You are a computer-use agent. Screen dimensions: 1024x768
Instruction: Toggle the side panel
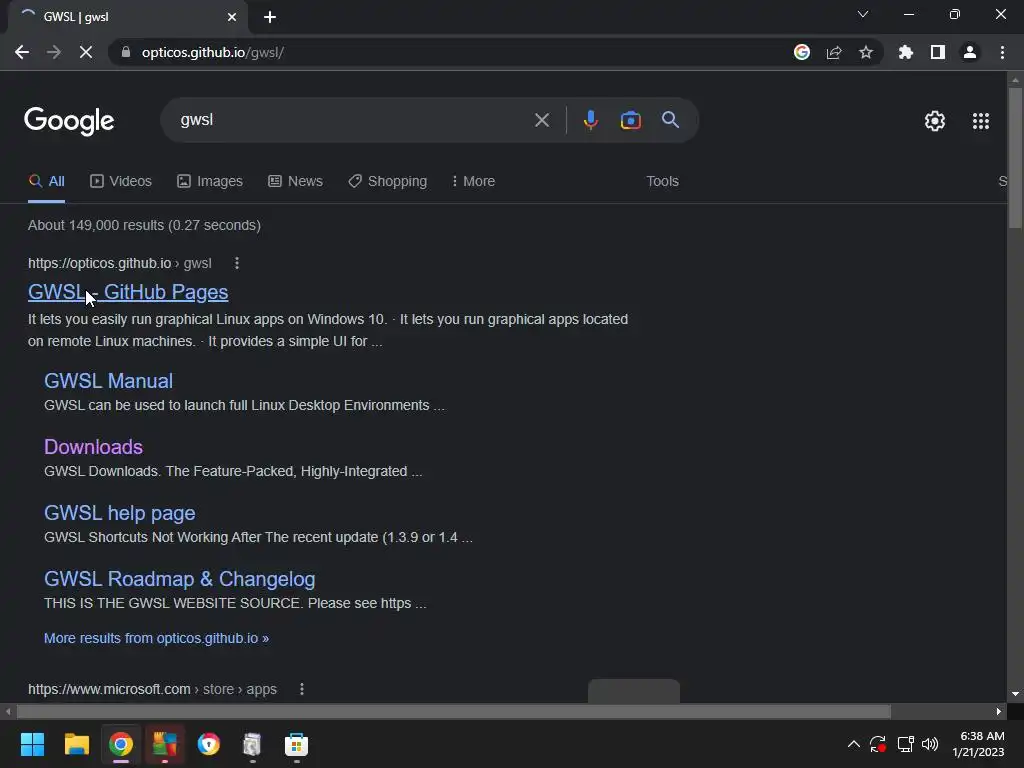(938, 52)
